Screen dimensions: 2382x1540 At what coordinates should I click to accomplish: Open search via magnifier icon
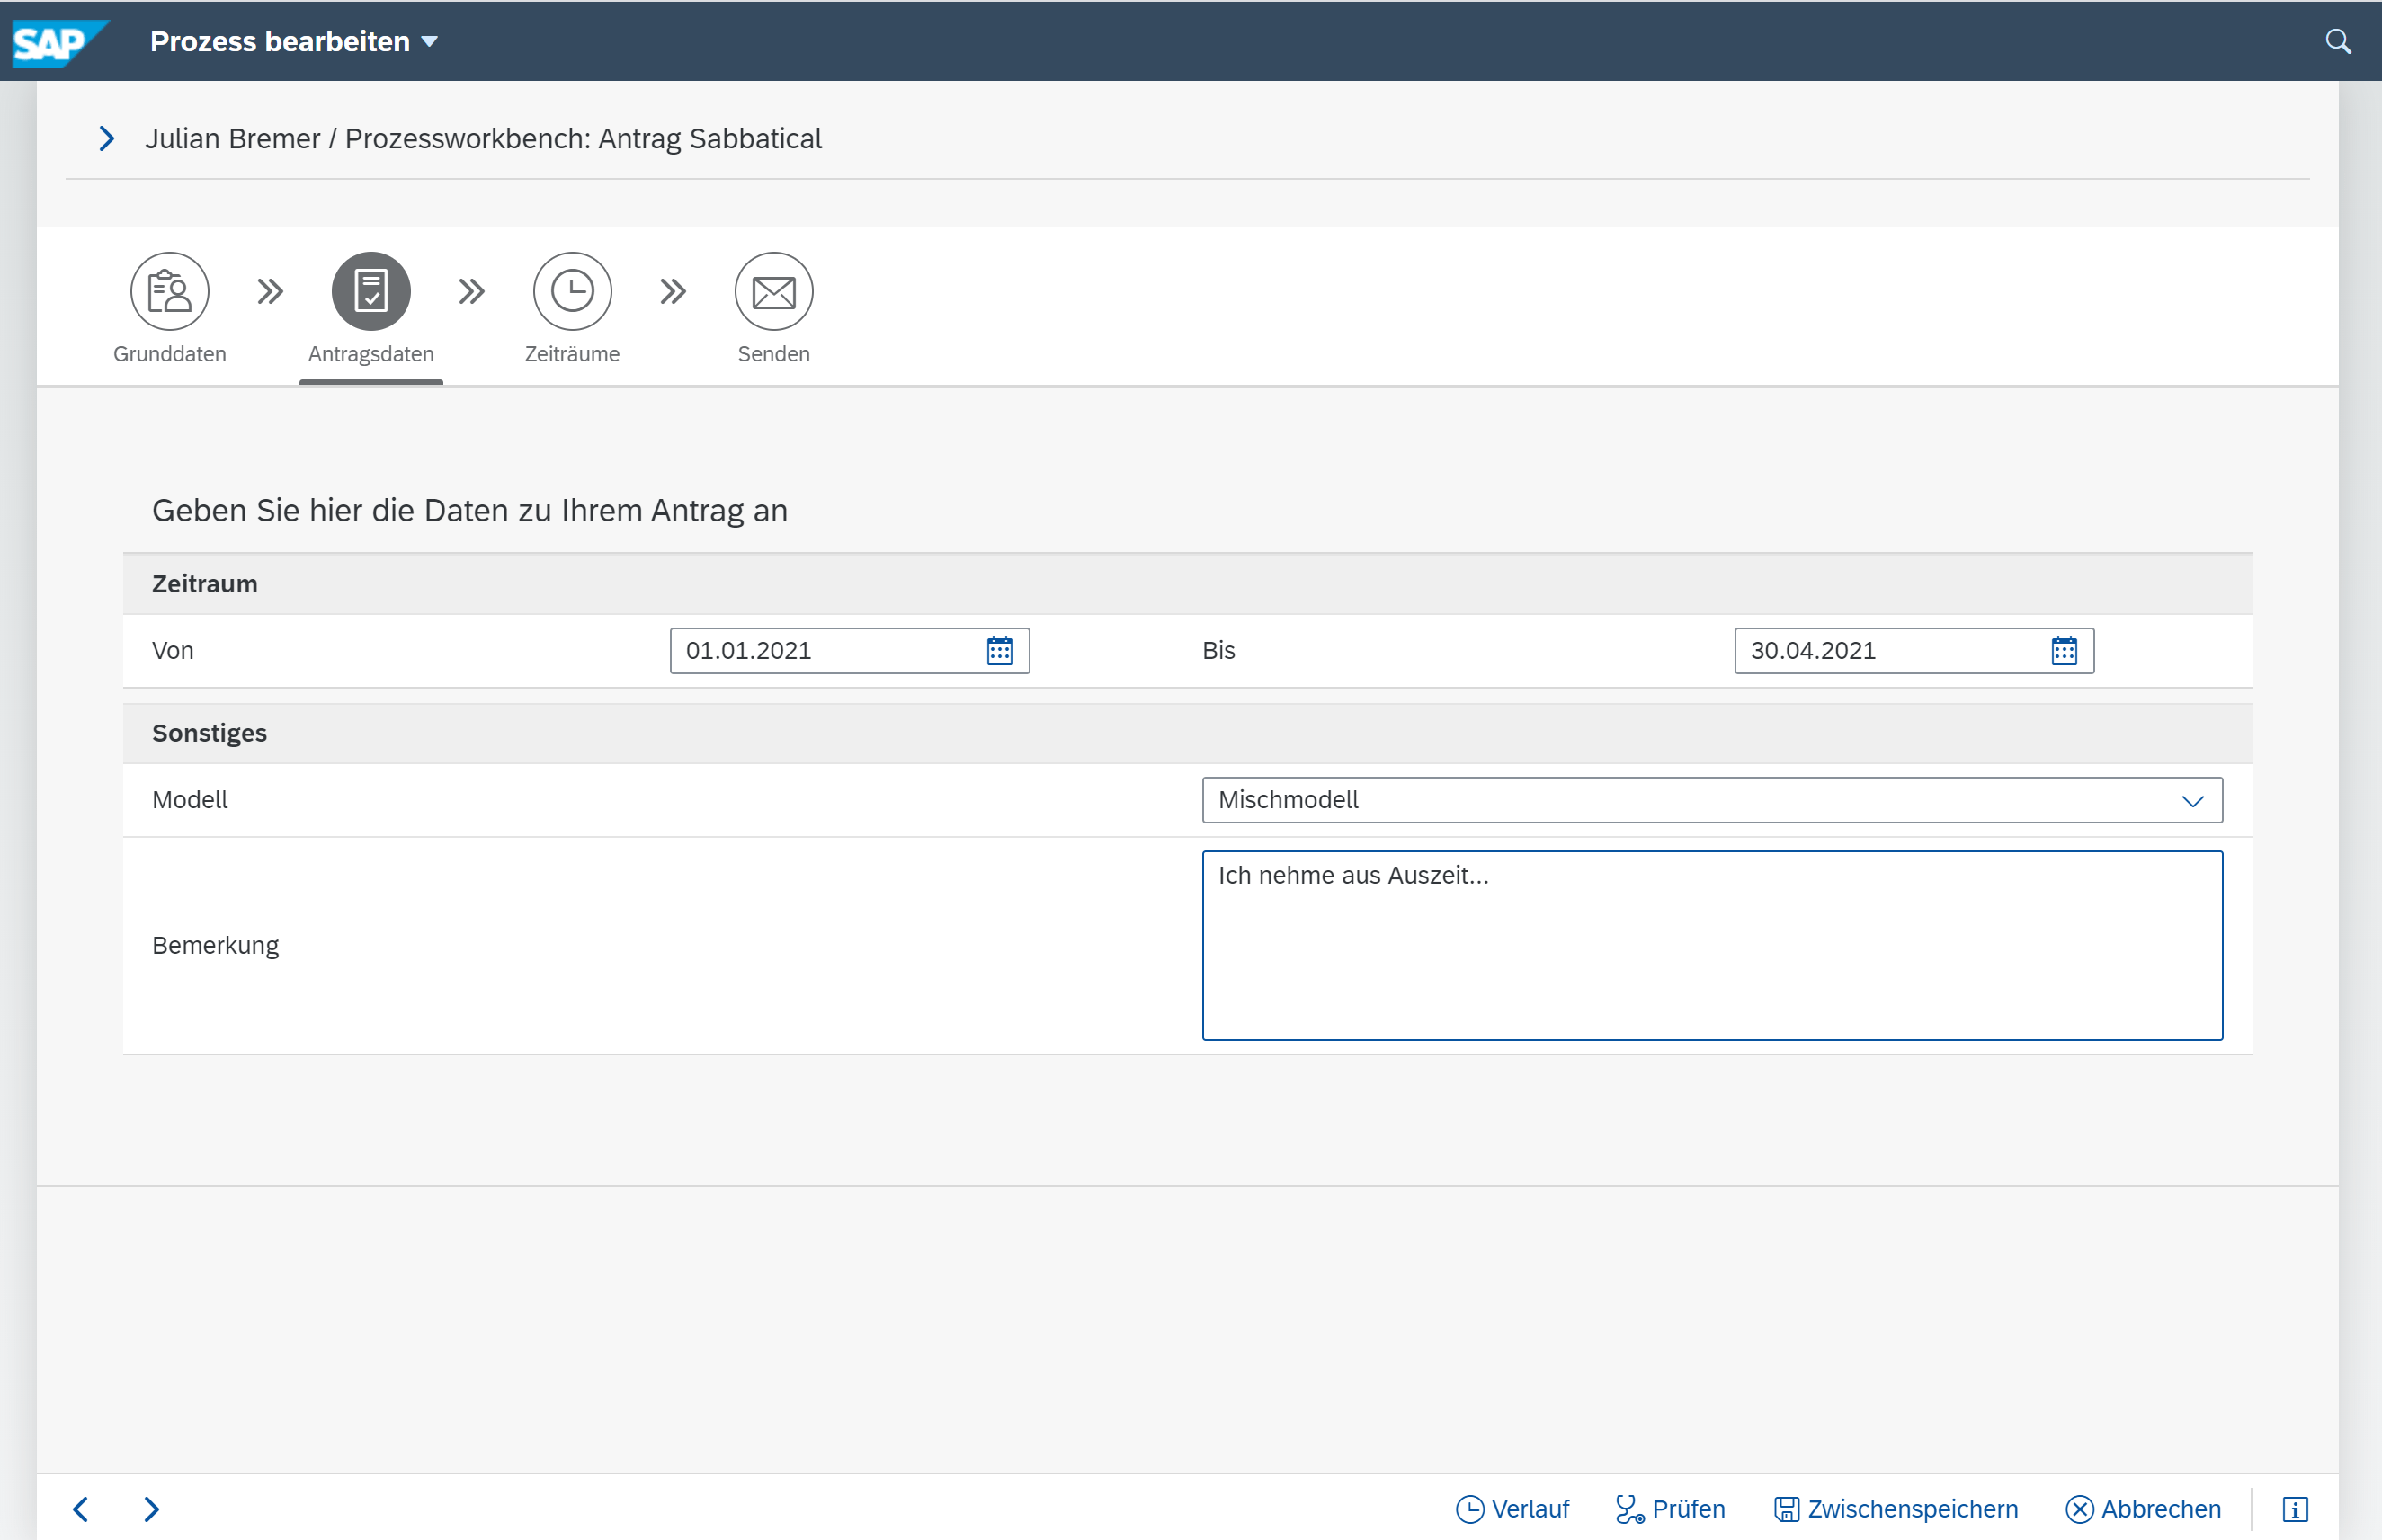pos(2338,42)
